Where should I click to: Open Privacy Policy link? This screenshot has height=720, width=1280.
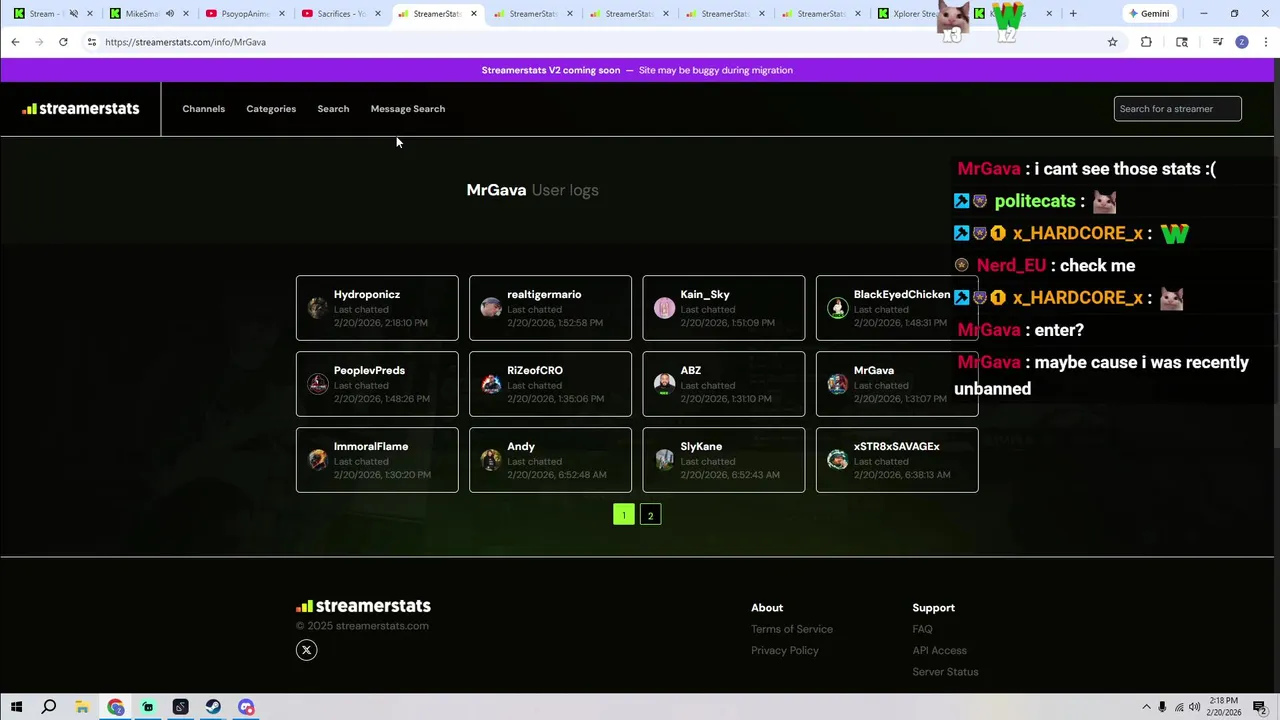tap(785, 650)
